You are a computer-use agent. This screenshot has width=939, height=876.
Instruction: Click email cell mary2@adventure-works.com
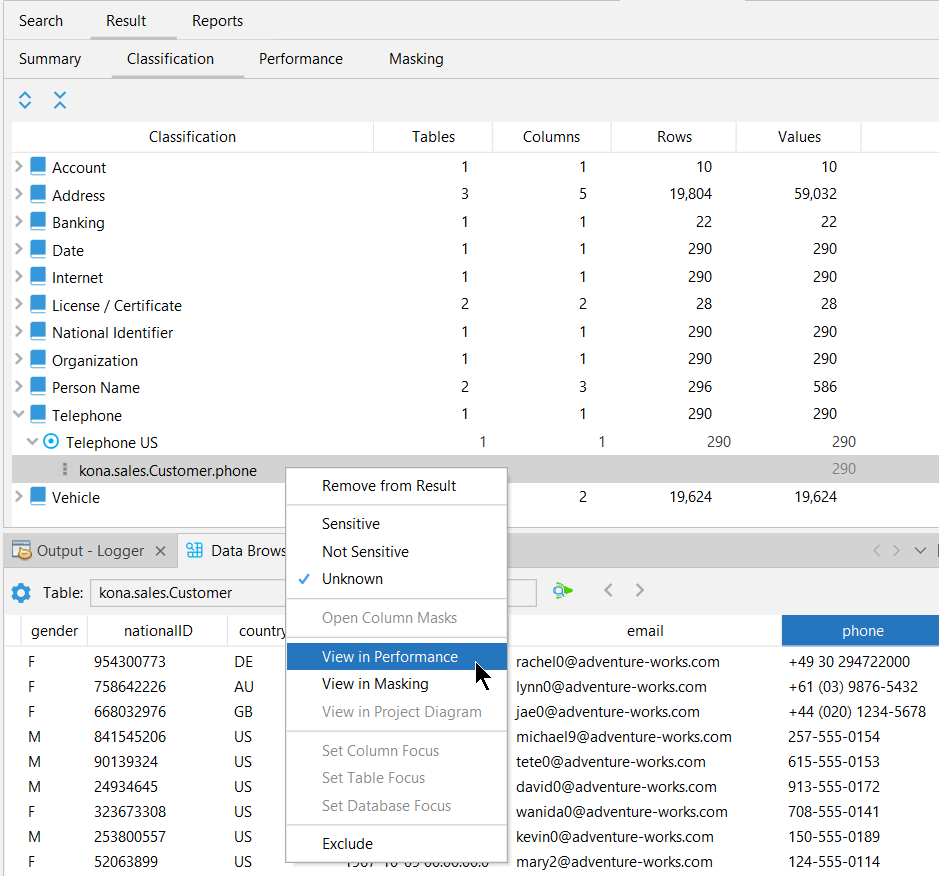point(614,862)
